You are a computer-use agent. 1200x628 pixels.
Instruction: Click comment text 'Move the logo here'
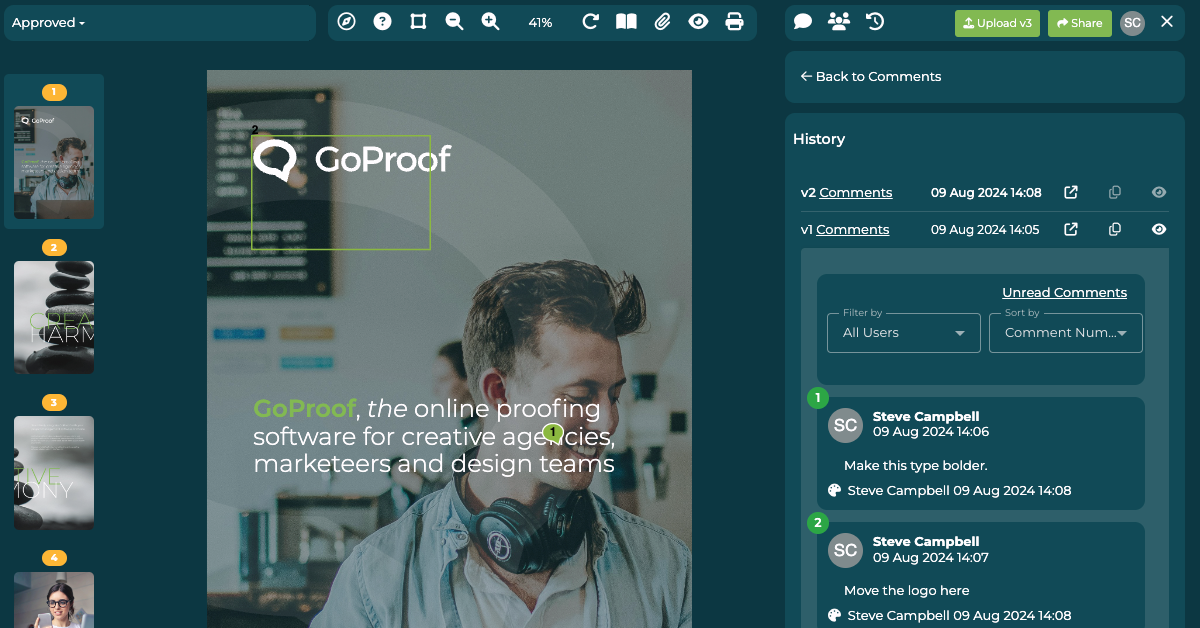[907, 590]
